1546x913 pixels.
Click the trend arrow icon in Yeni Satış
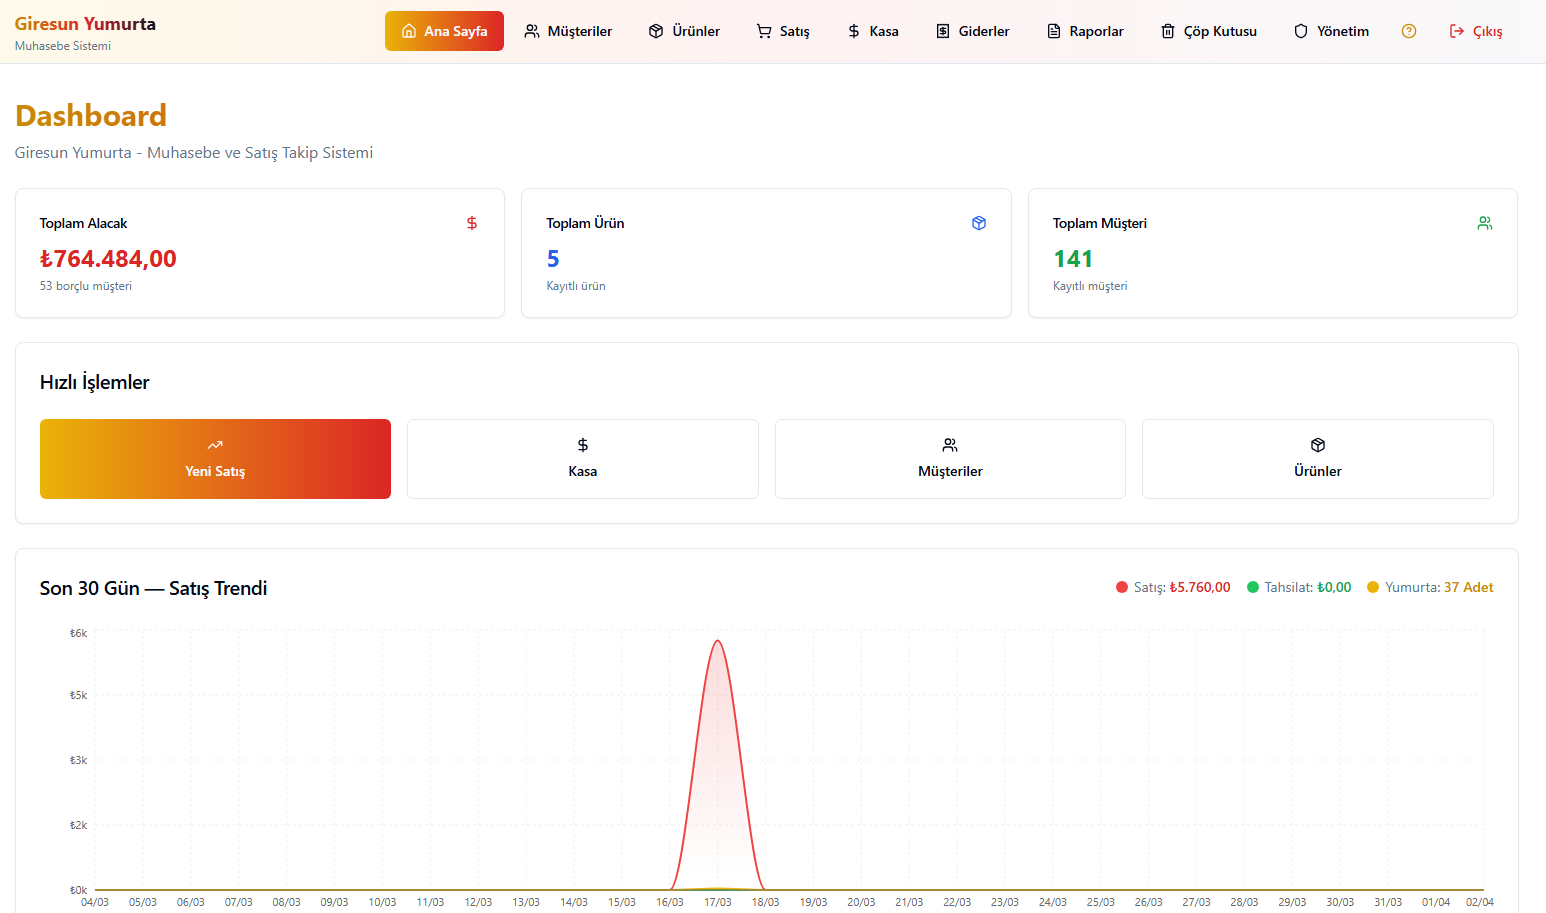pyautogui.click(x=215, y=445)
